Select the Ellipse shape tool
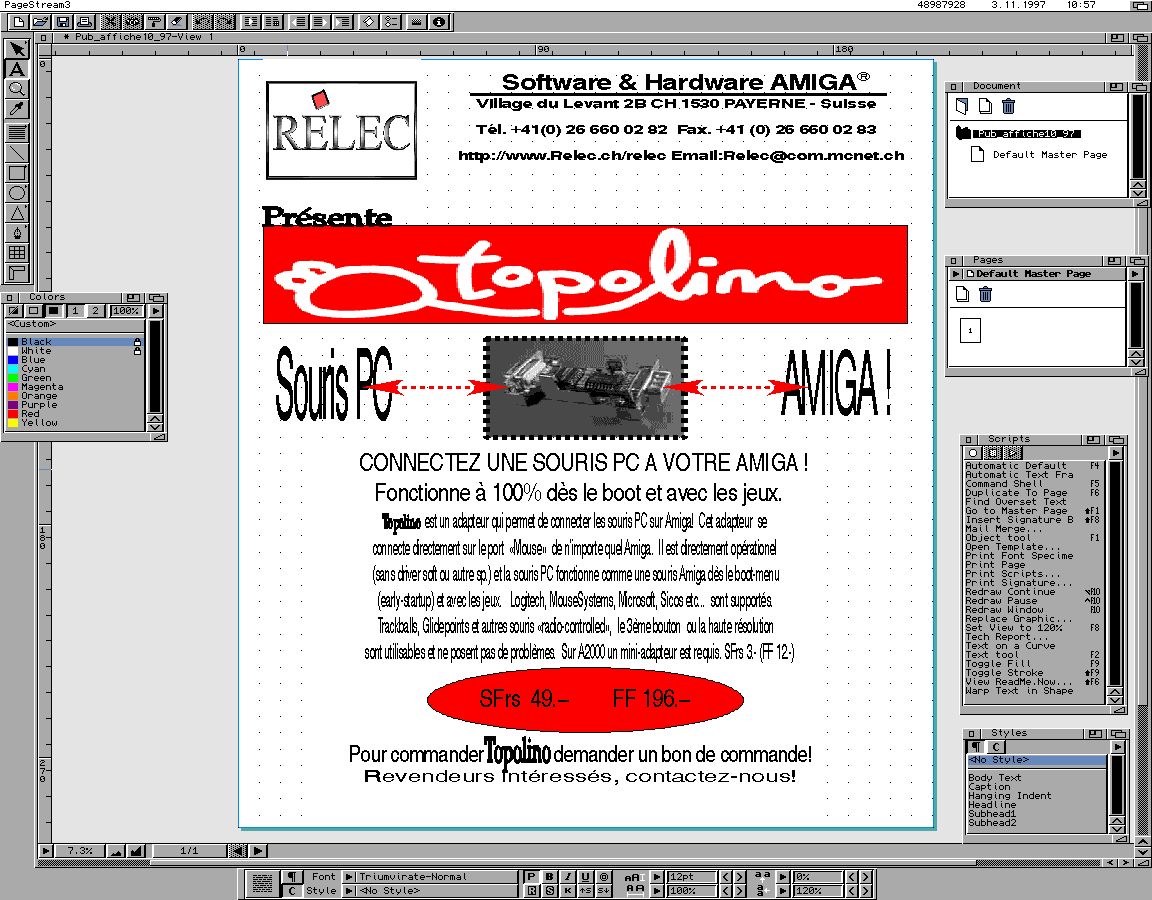 click(17, 193)
